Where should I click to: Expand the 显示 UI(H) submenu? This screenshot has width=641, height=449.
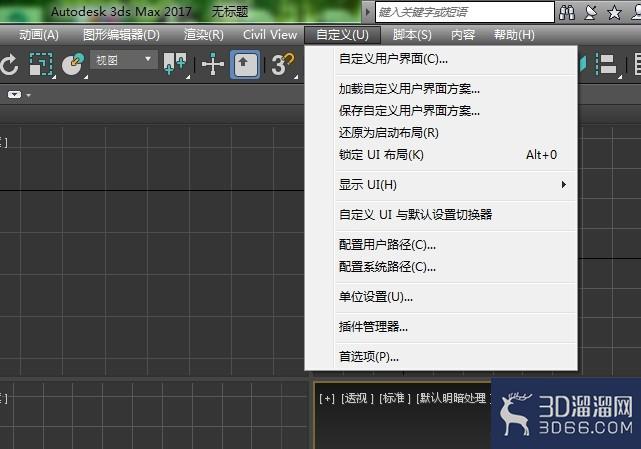pyautogui.click(x=441, y=185)
